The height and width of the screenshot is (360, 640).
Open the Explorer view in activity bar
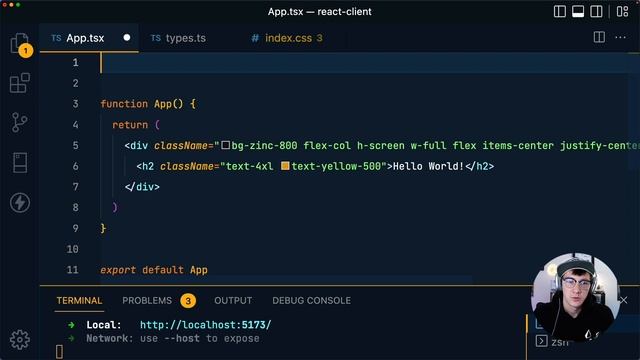[20, 44]
